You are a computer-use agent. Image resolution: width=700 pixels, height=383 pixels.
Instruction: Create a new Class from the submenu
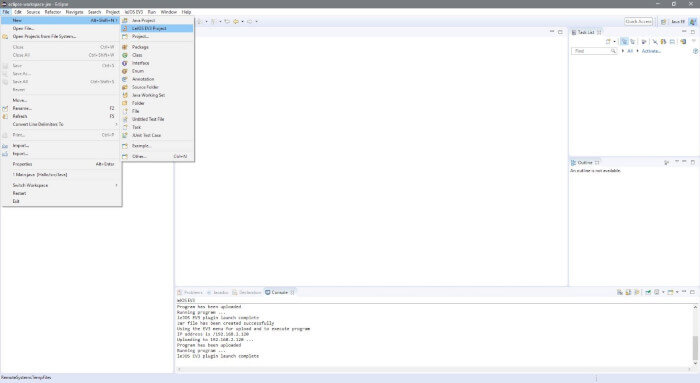coord(157,55)
